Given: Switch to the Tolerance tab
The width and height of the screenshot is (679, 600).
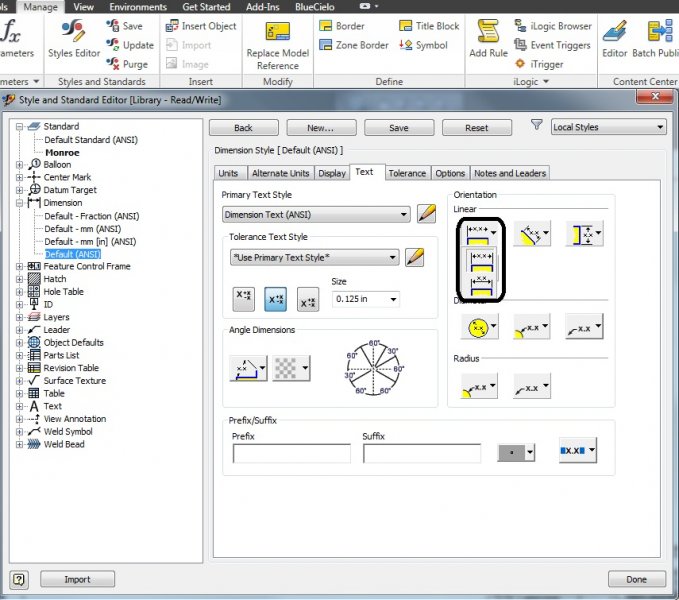Looking at the screenshot, I should (x=407, y=173).
